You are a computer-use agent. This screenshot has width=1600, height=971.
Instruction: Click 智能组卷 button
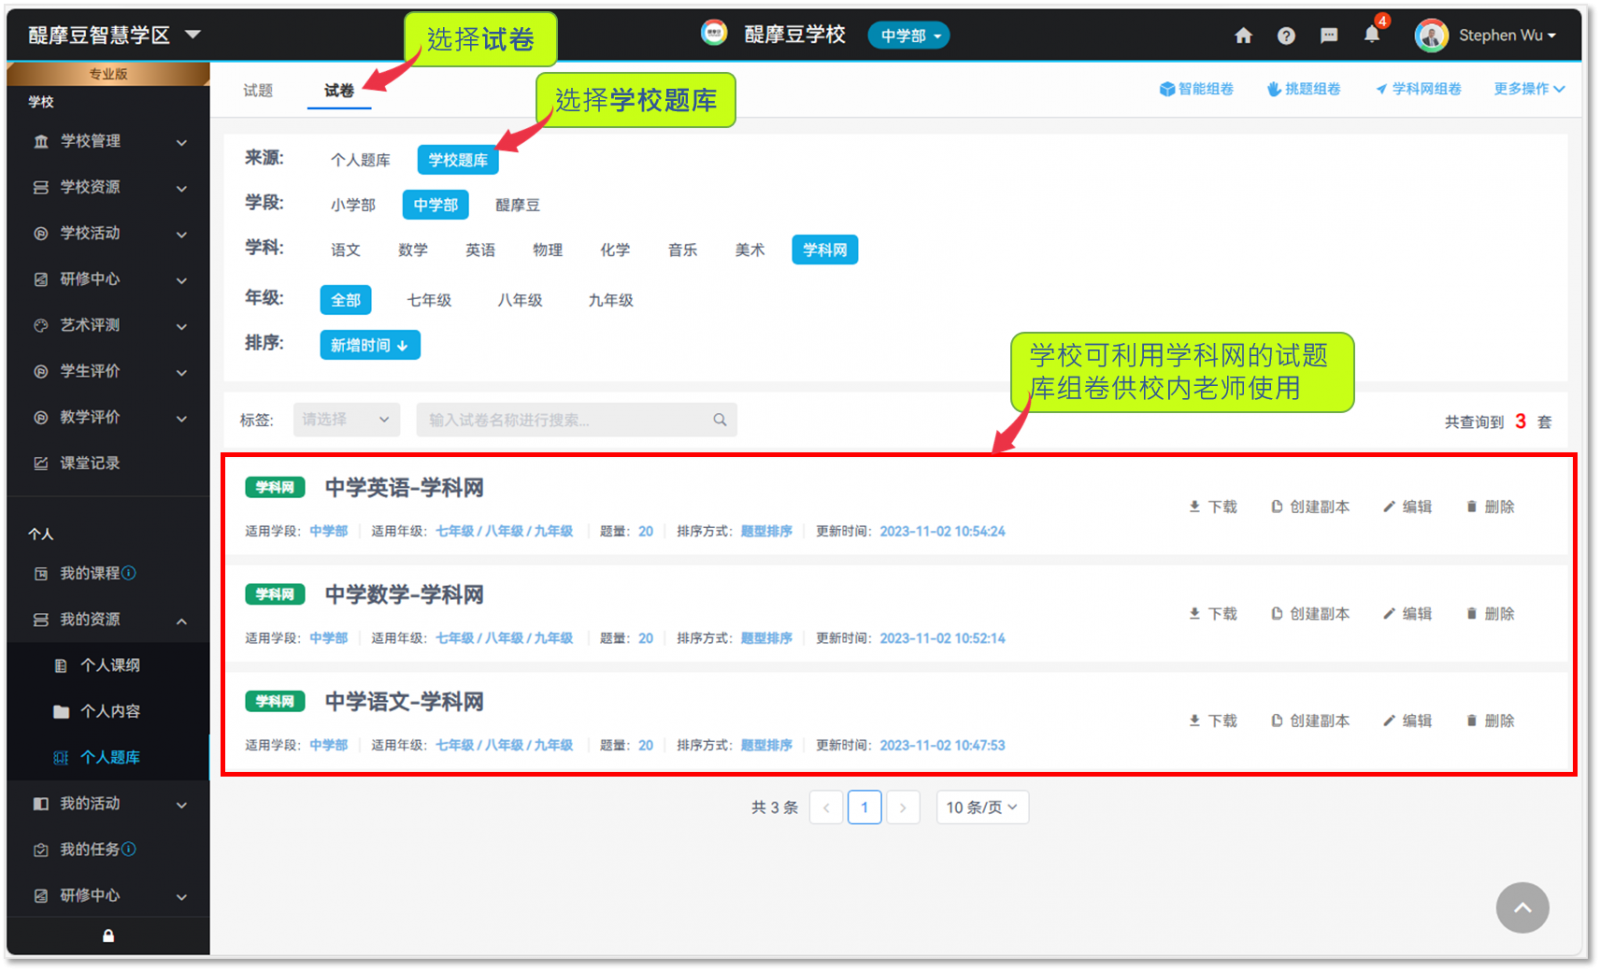(1196, 89)
